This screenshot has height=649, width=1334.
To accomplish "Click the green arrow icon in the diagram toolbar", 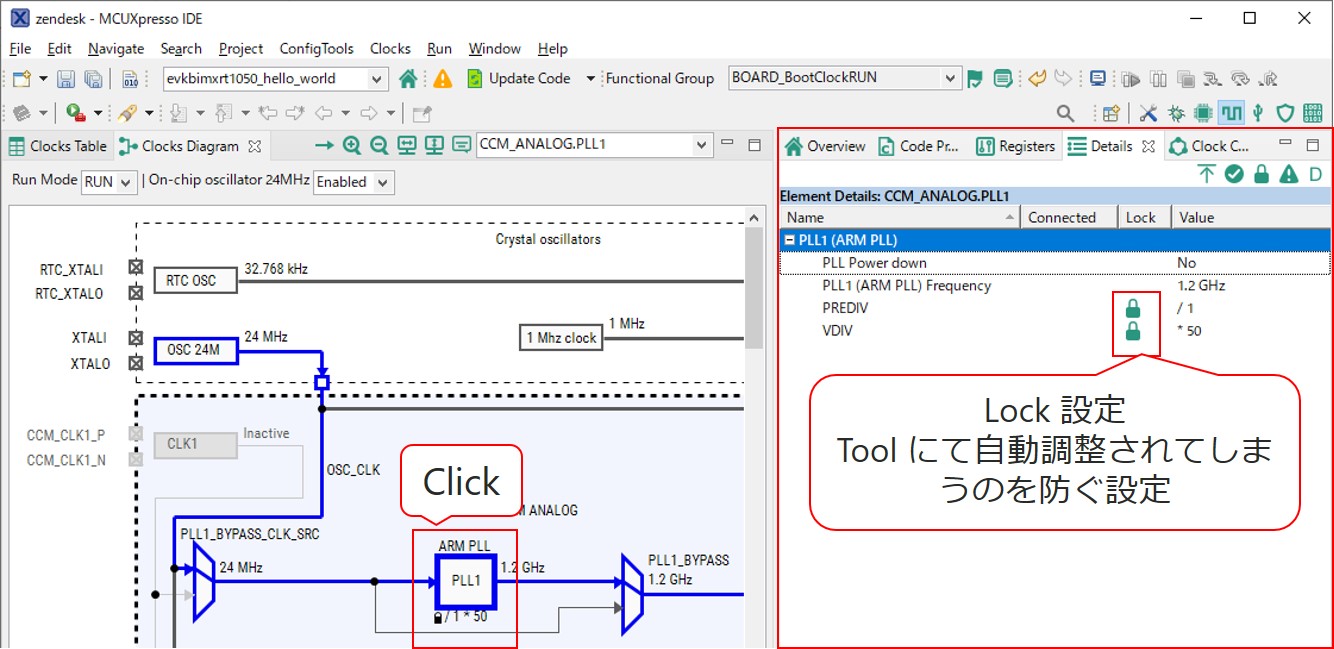I will pyautogui.click(x=324, y=145).
